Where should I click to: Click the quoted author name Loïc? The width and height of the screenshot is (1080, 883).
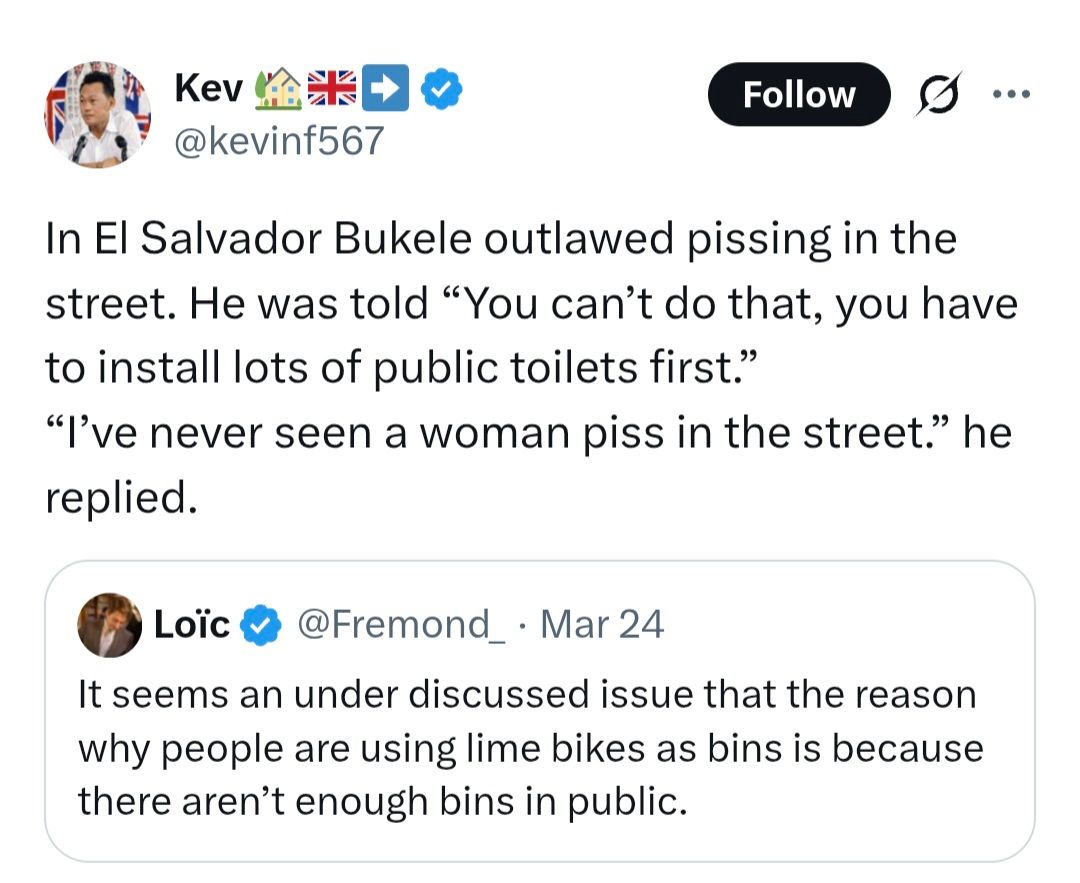(x=192, y=625)
